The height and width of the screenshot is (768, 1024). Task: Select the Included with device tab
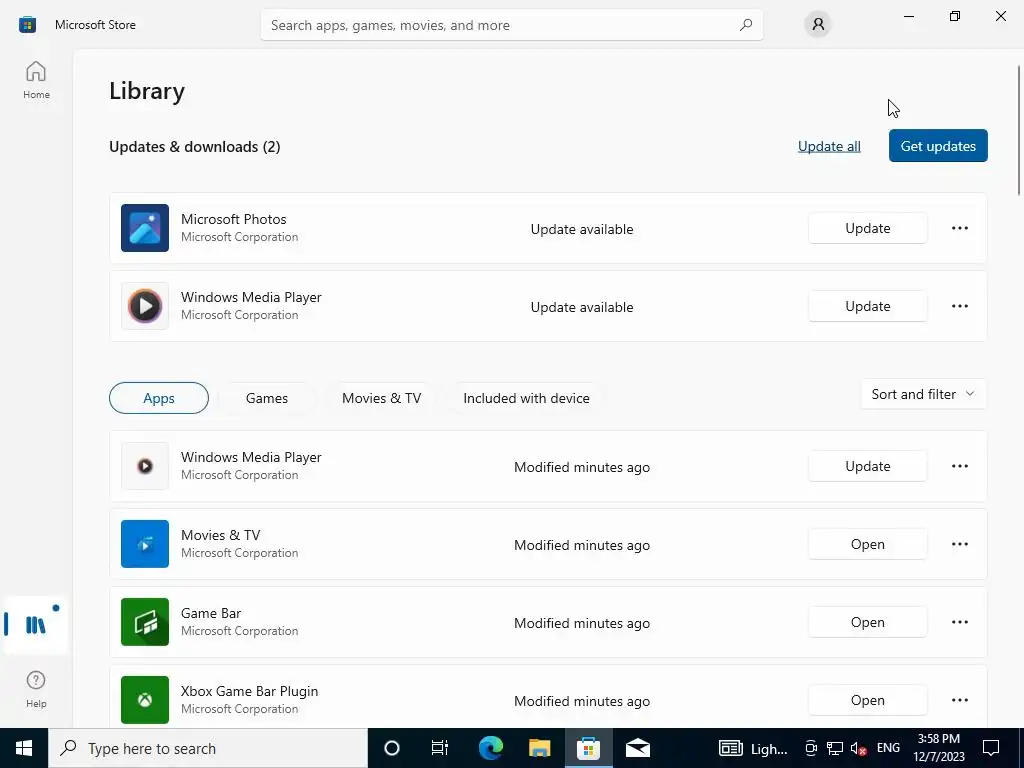(x=526, y=398)
